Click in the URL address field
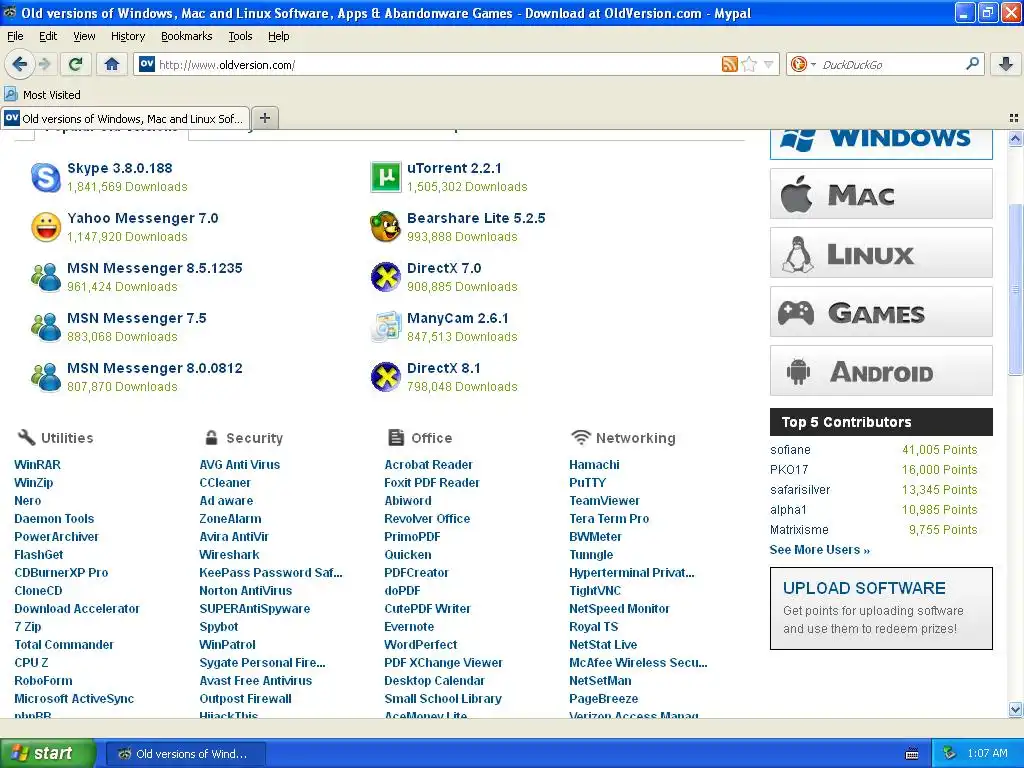This screenshot has width=1024, height=768. coord(436,64)
